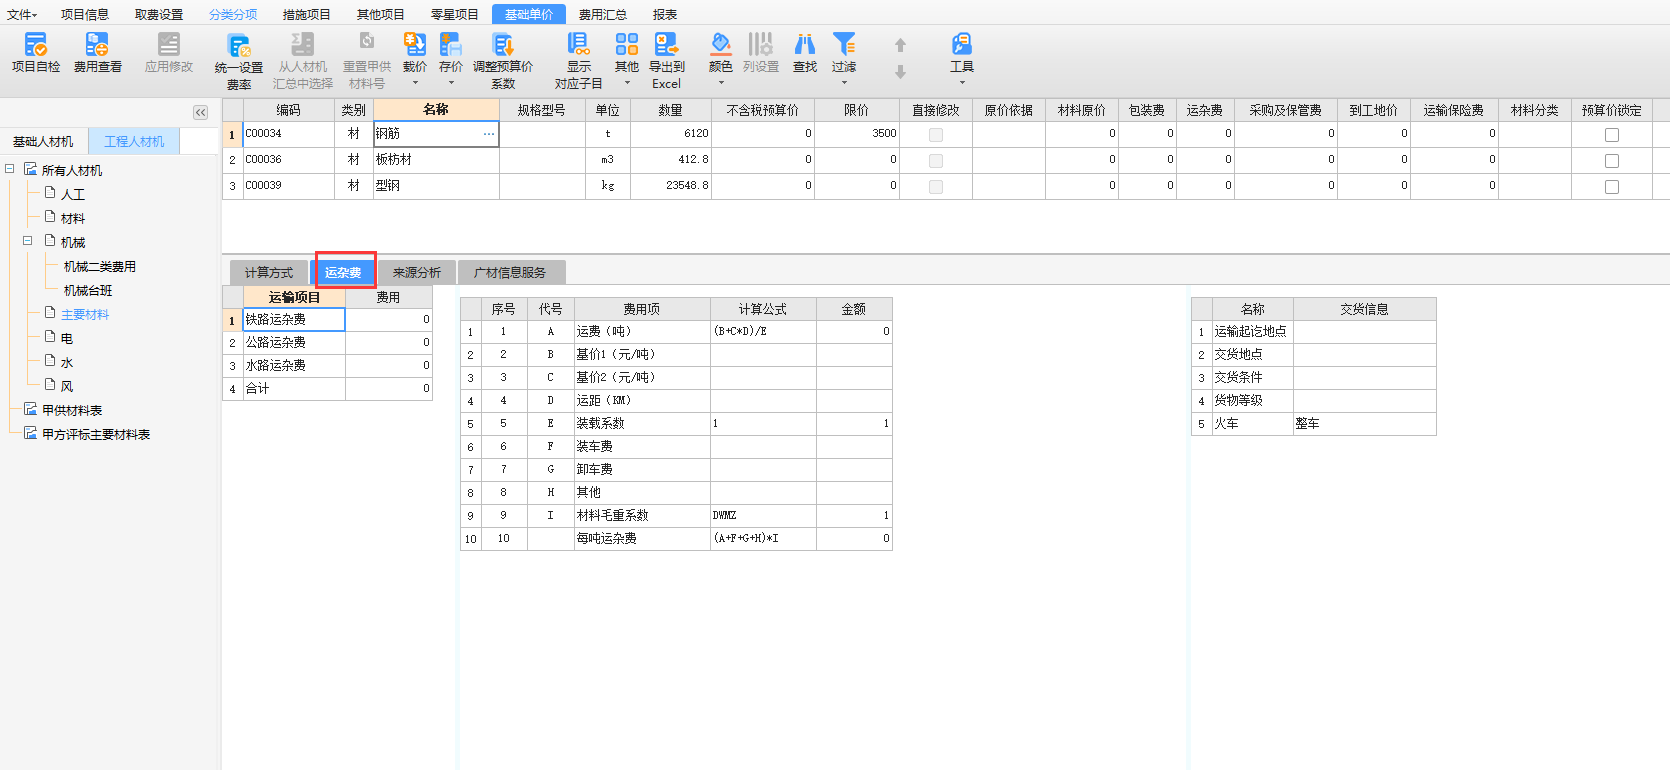Viewport: 1670px width, 770px height.
Task: Check 预算价锁定 box for 钢筋 row
Action: coord(1611,134)
